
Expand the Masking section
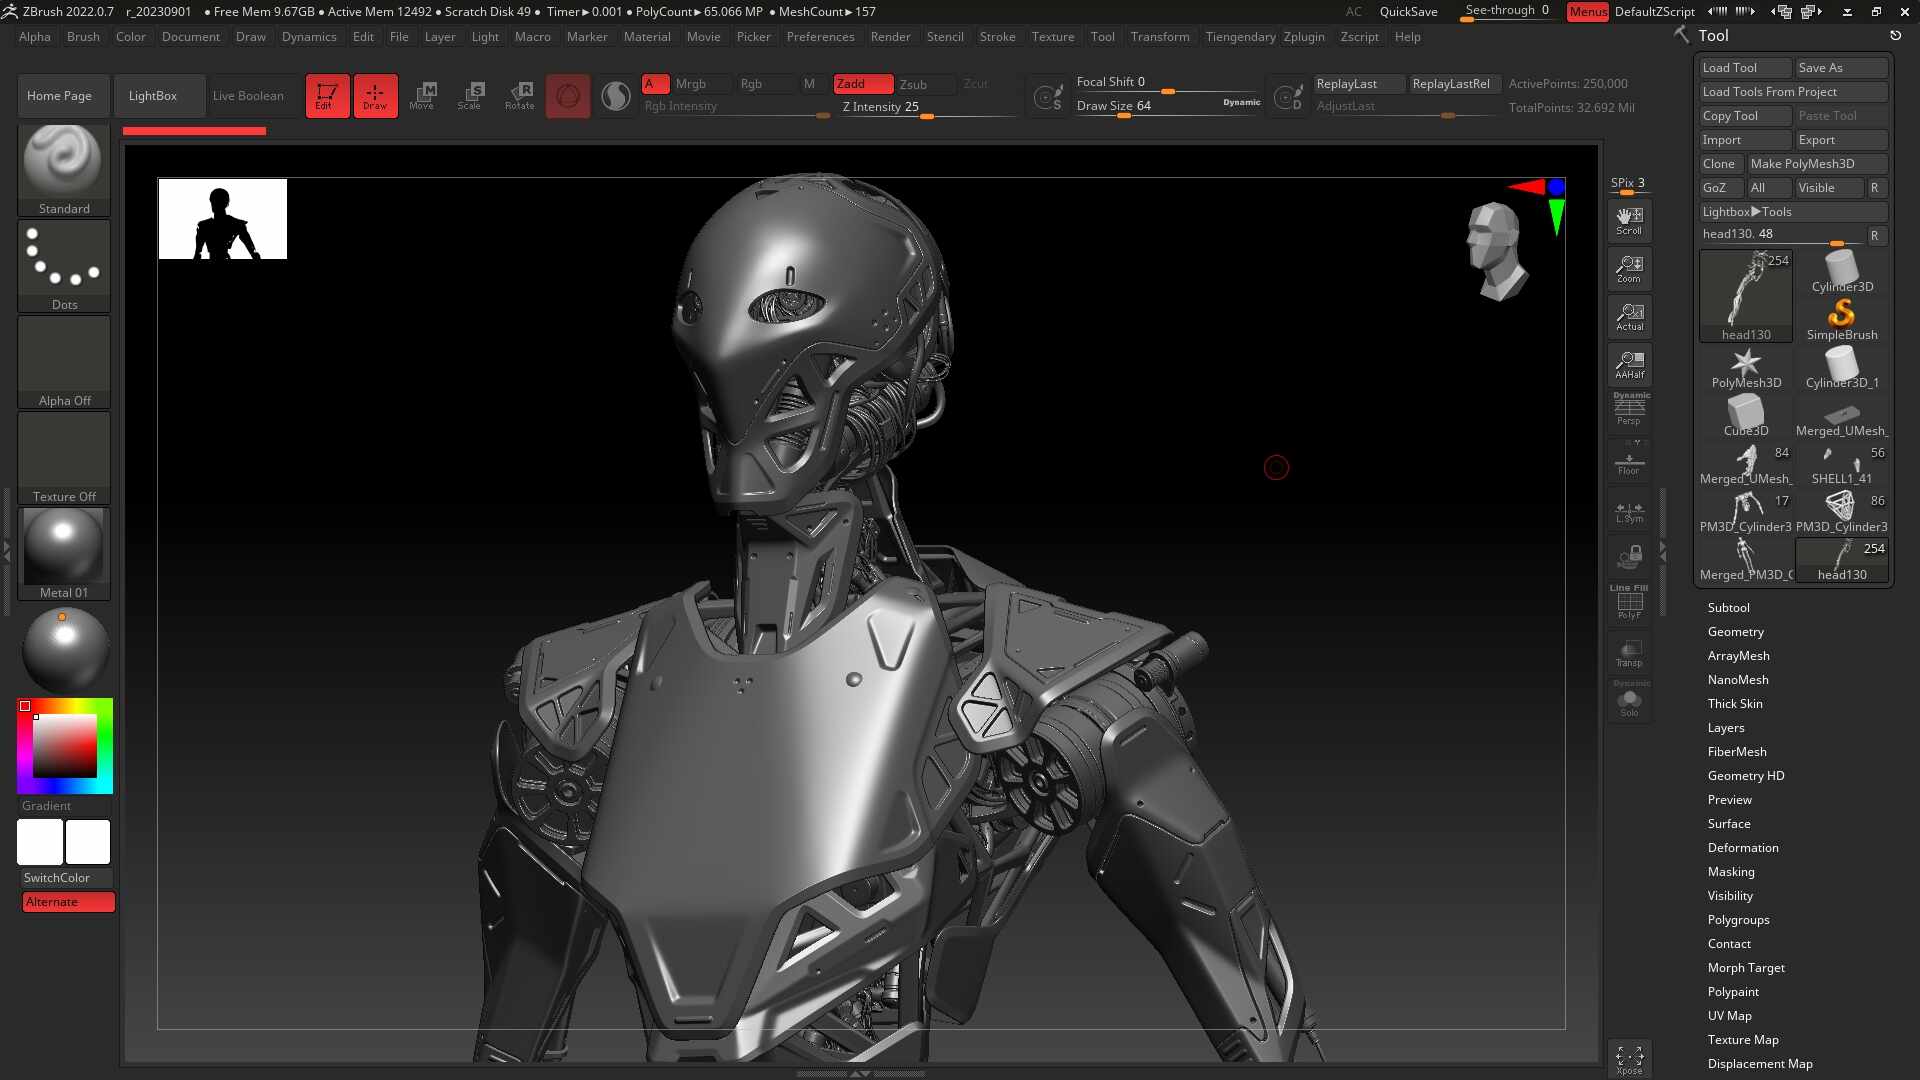pos(1730,872)
